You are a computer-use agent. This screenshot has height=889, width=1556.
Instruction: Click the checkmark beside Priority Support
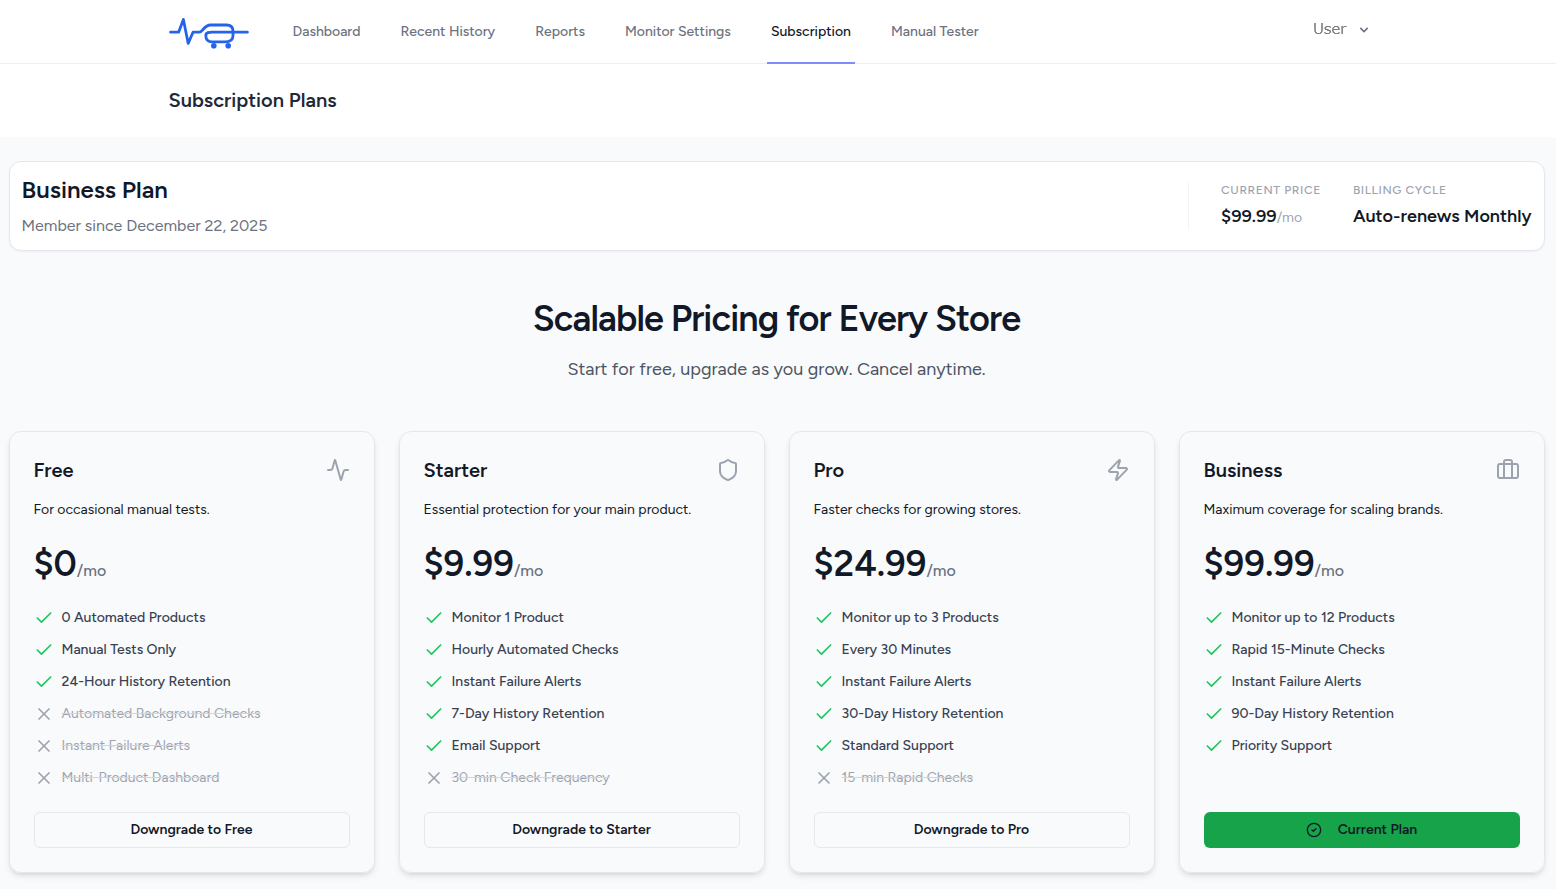pyautogui.click(x=1214, y=746)
